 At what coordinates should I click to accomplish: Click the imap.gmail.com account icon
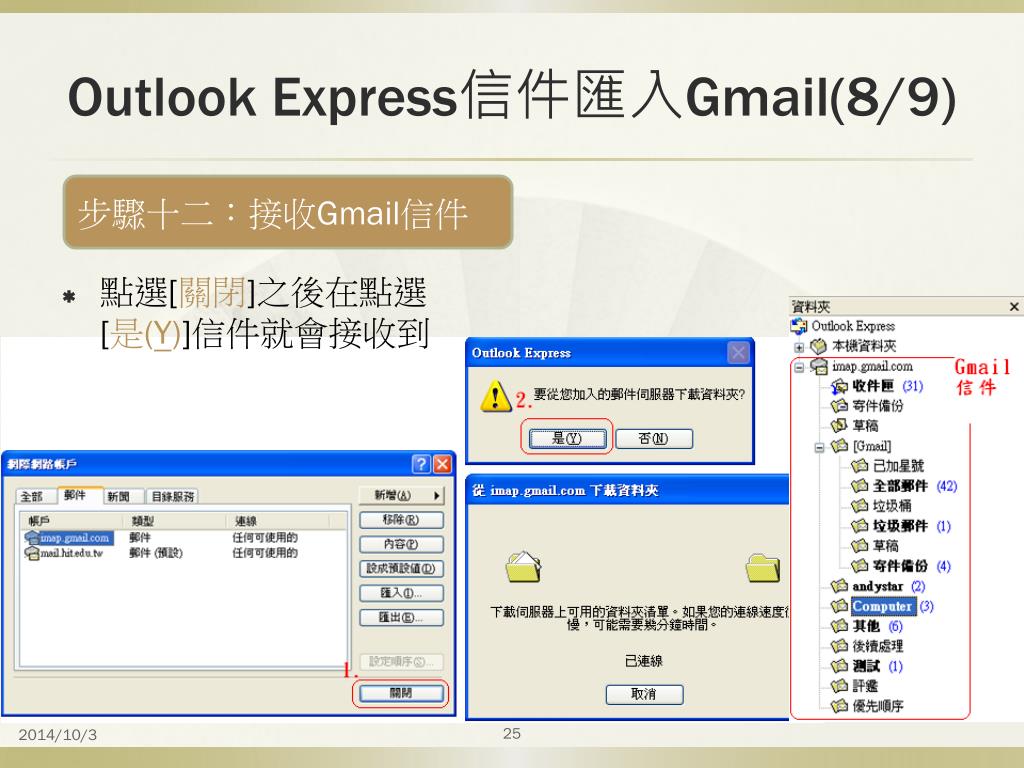pos(31,538)
